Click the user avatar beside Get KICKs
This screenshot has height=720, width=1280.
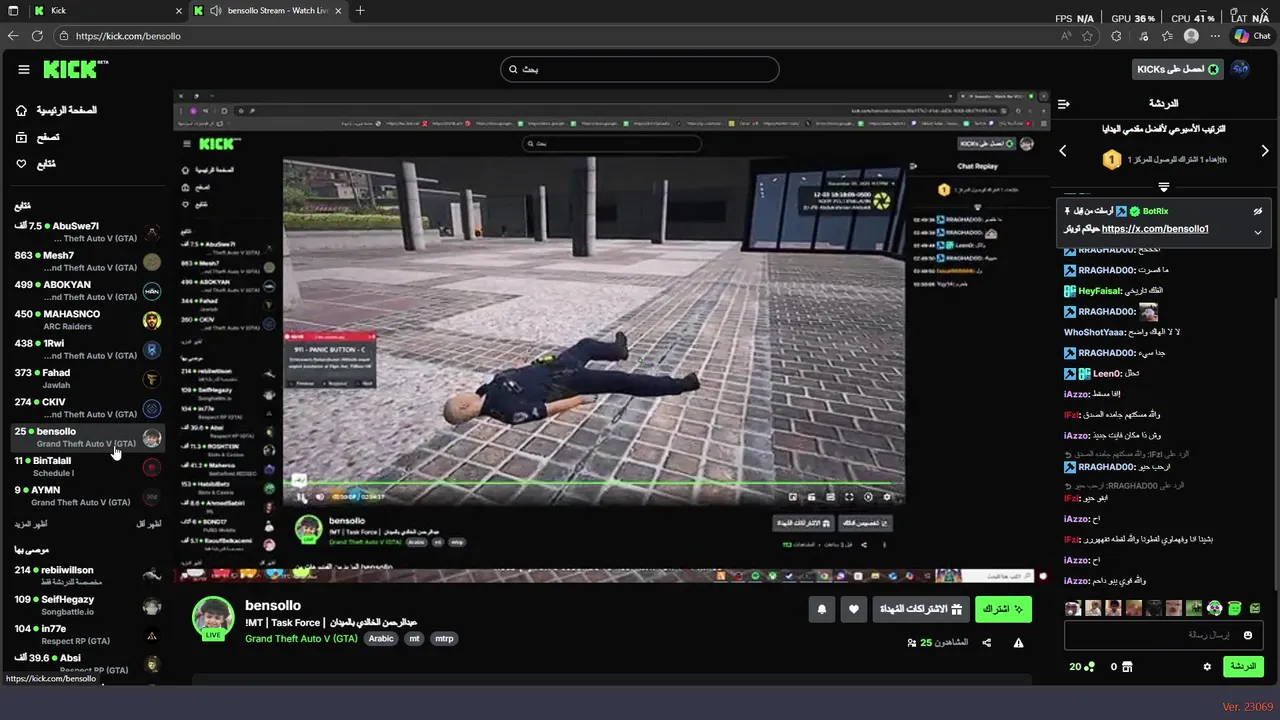pos(1240,69)
